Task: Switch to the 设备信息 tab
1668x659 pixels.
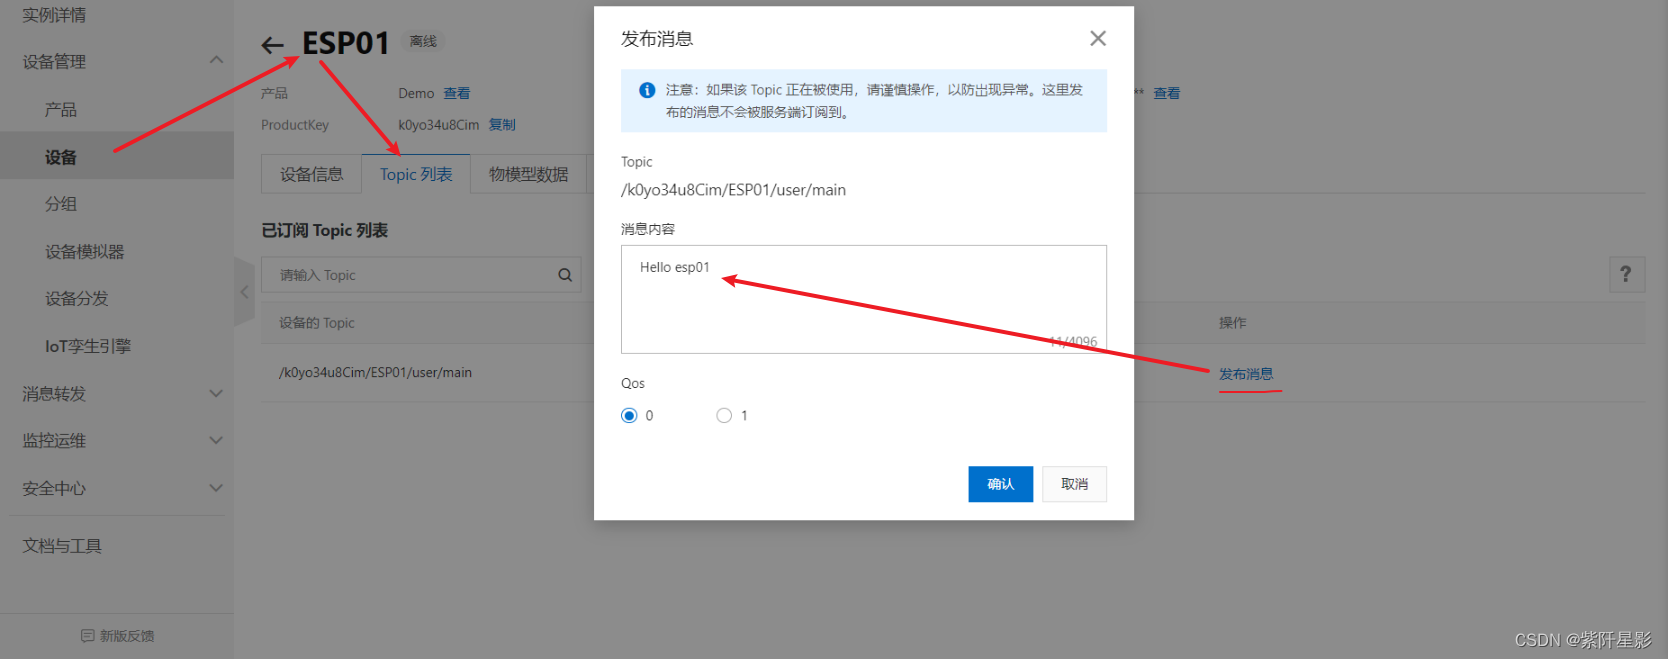Action: 312,174
